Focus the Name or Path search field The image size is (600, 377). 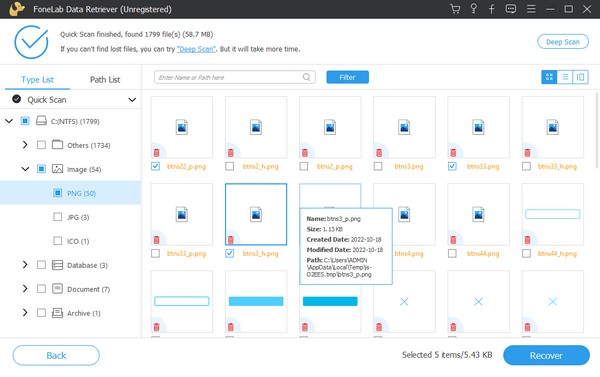pos(235,77)
